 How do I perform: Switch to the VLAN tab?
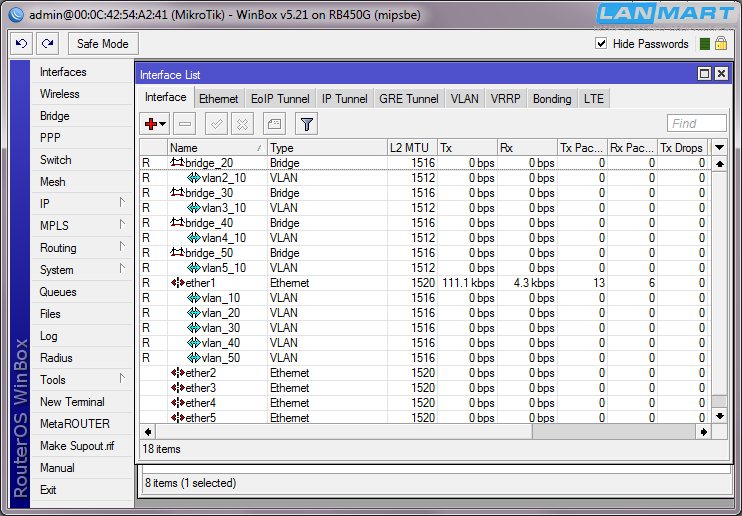(464, 99)
